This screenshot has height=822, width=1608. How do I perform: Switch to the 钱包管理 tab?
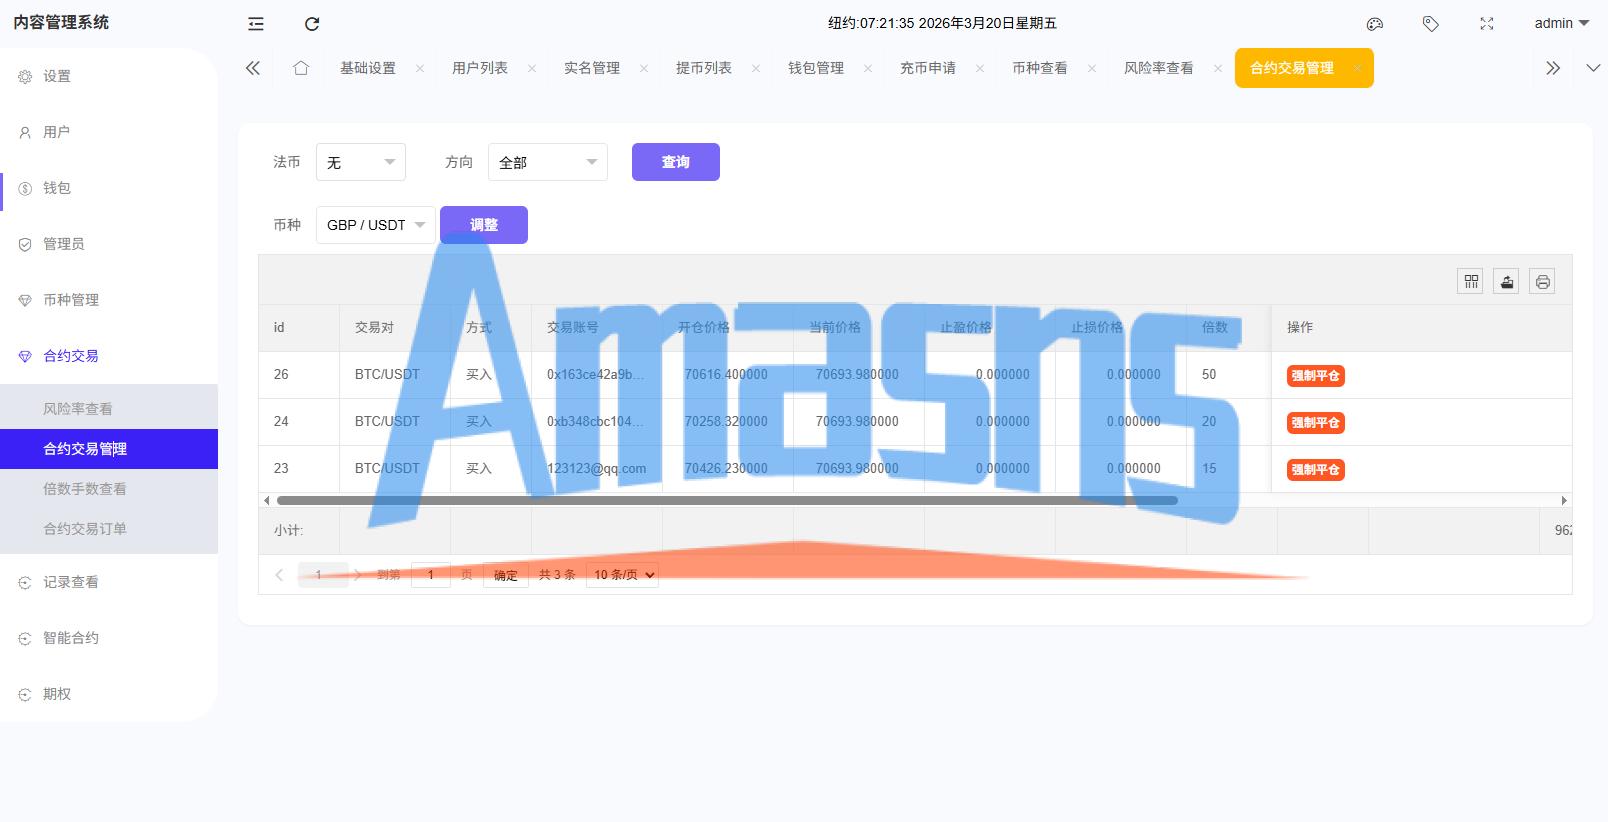816,68
